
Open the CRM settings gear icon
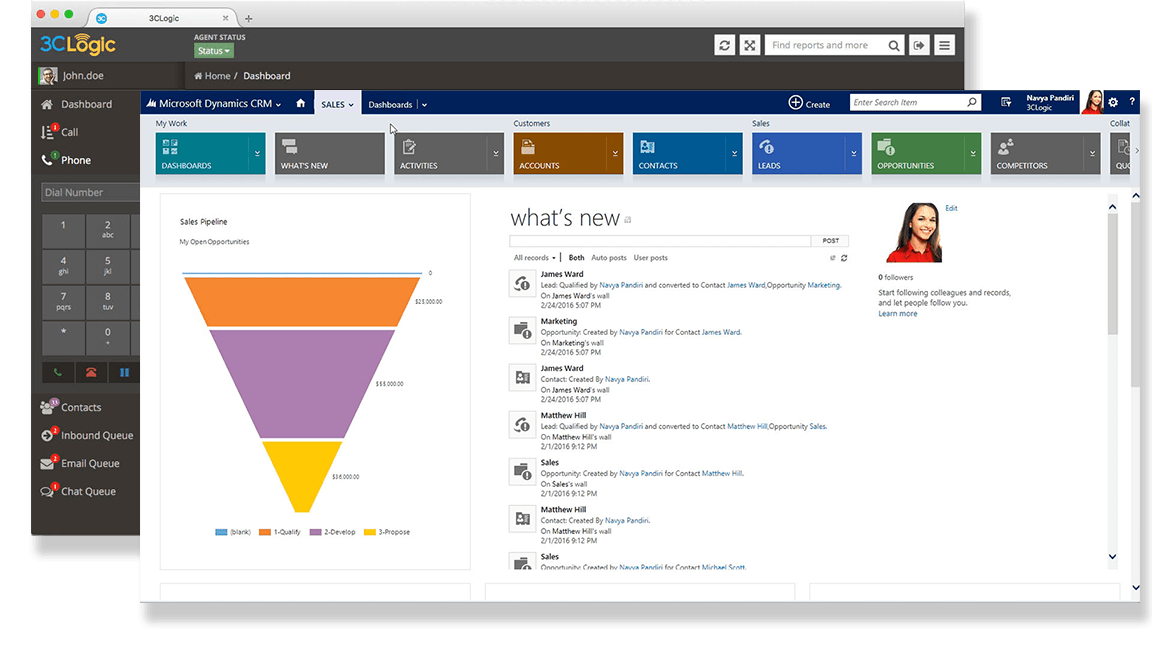tap(1113, 102)
